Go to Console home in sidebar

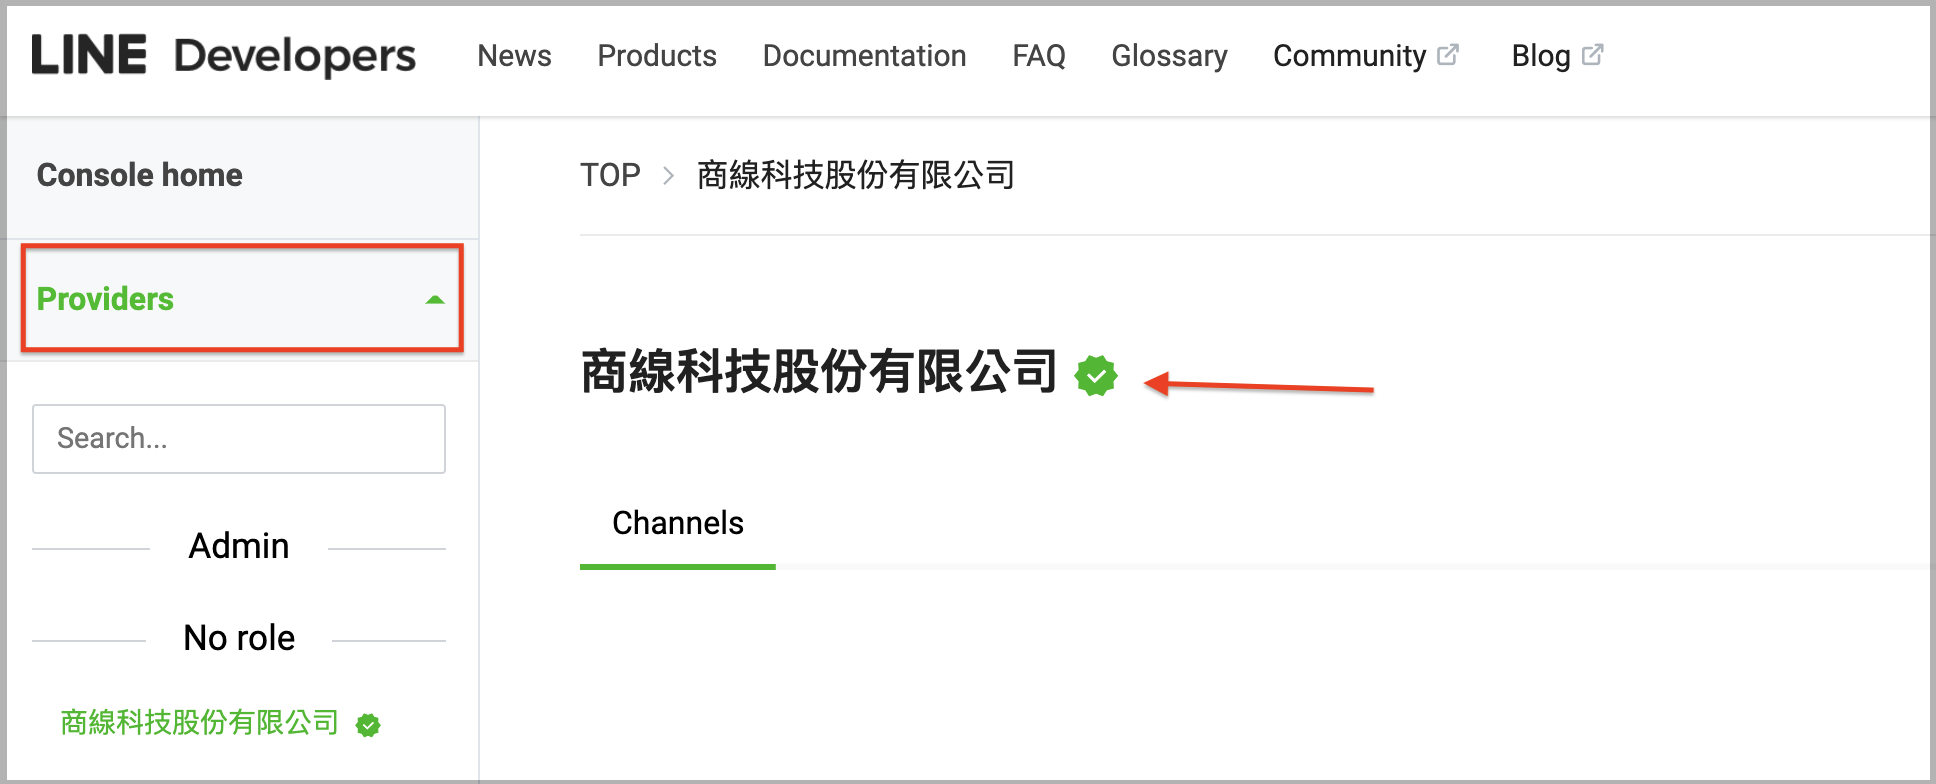(x=140, y=175)
